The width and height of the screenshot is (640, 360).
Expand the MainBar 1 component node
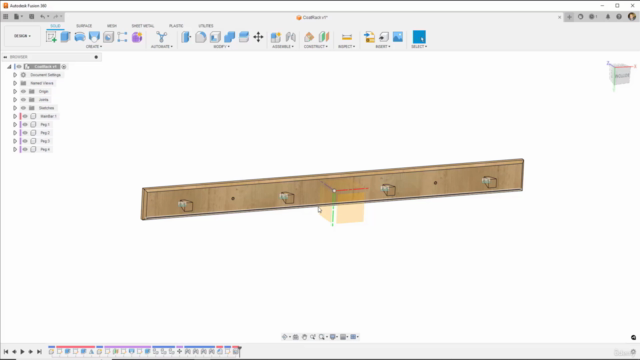pos(15,116)
